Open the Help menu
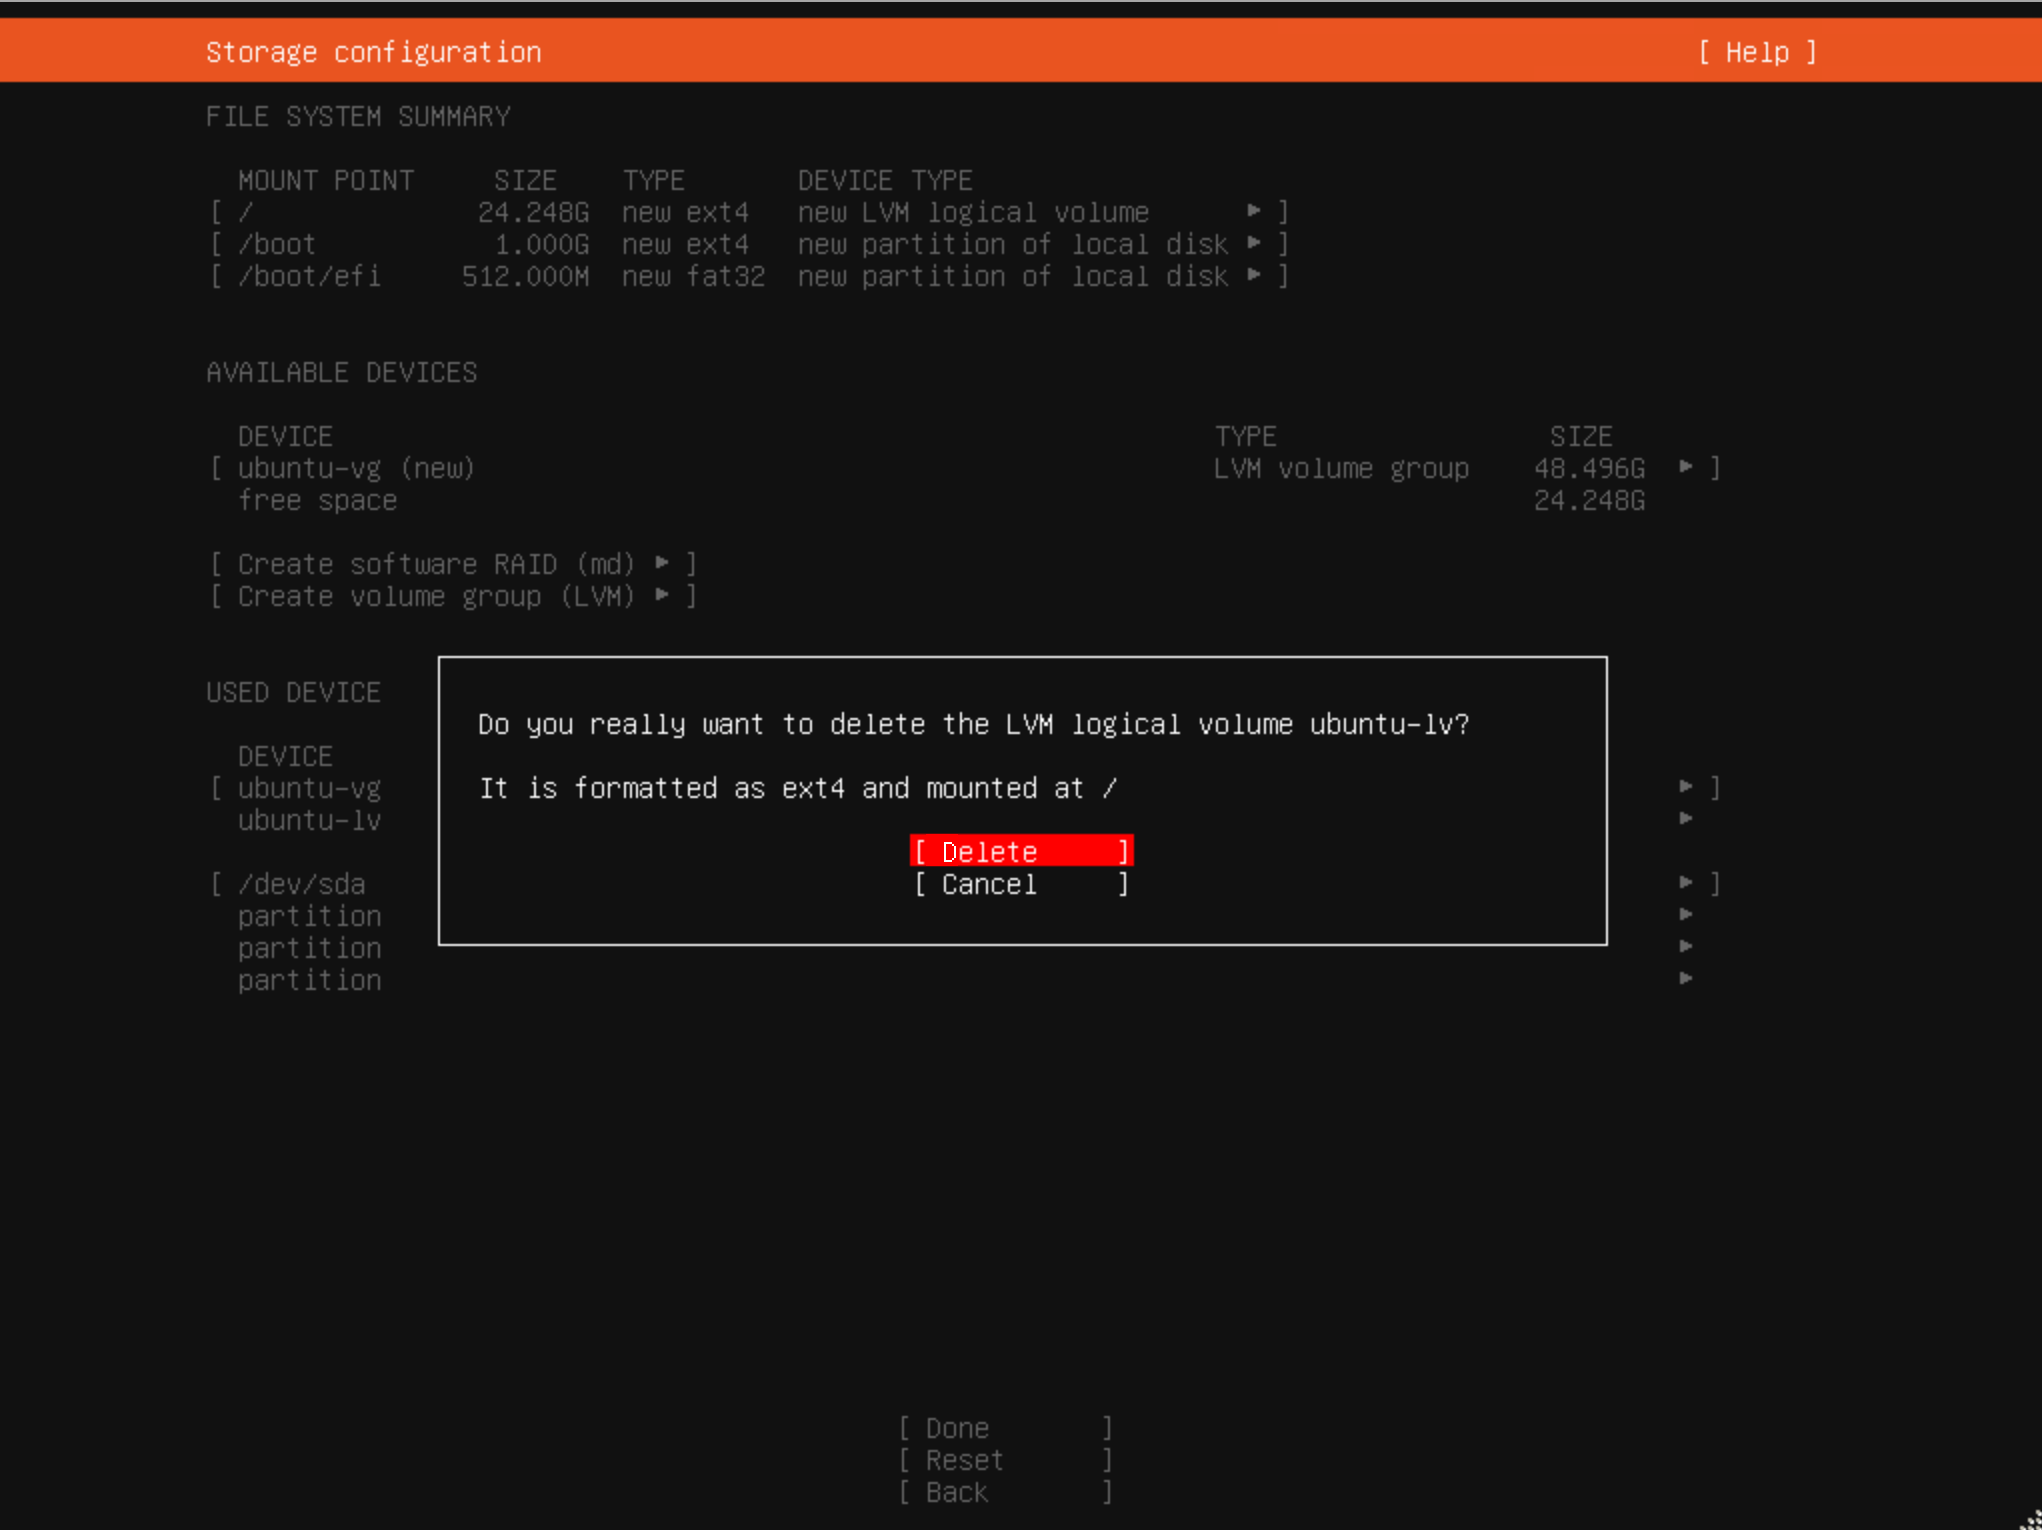The width and height of the screenshot is (2042, 1530). (1758, 51)
